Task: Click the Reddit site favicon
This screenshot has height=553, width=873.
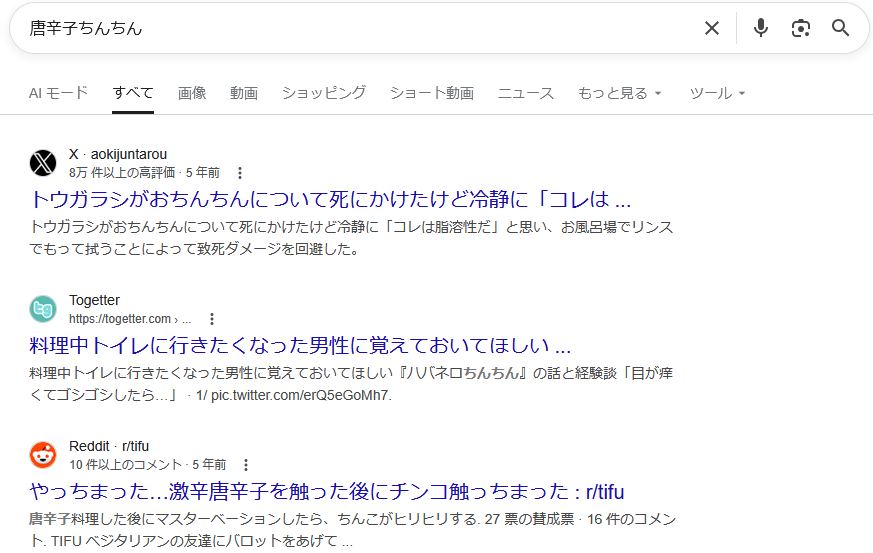Action: [x=43, y=455]
